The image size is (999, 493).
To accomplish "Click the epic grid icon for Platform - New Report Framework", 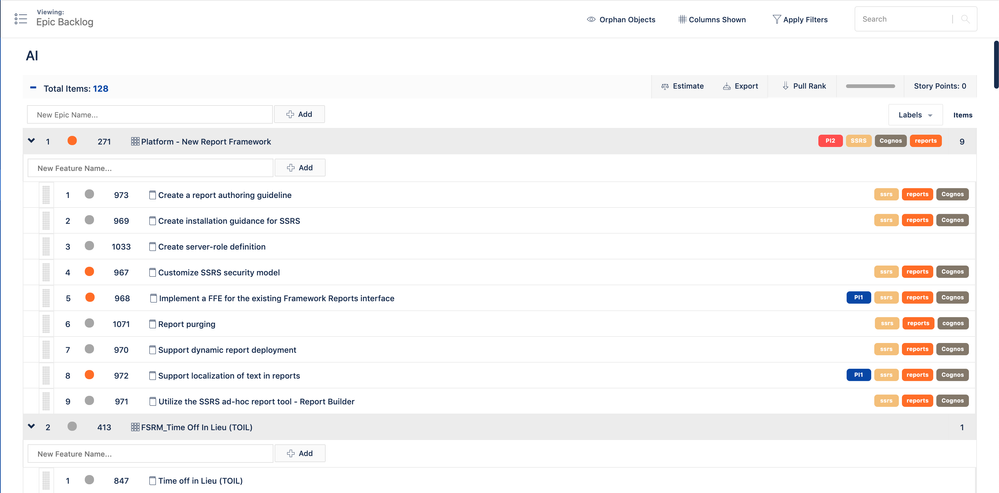I will click(x=135, y=141).
